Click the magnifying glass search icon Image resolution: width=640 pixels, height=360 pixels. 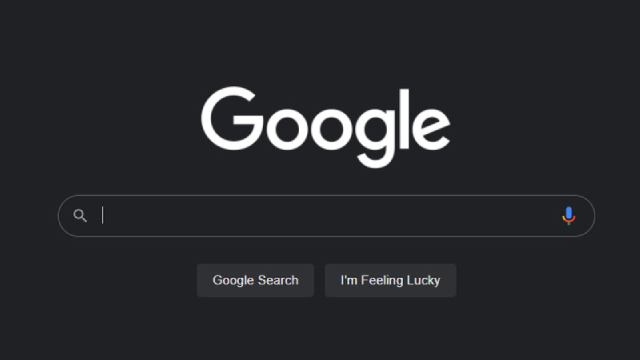coord(80,216)
